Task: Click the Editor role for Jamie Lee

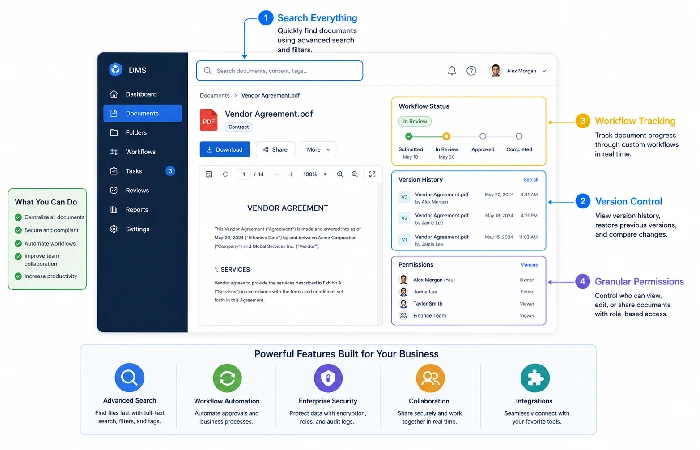Action: (527, 292)
